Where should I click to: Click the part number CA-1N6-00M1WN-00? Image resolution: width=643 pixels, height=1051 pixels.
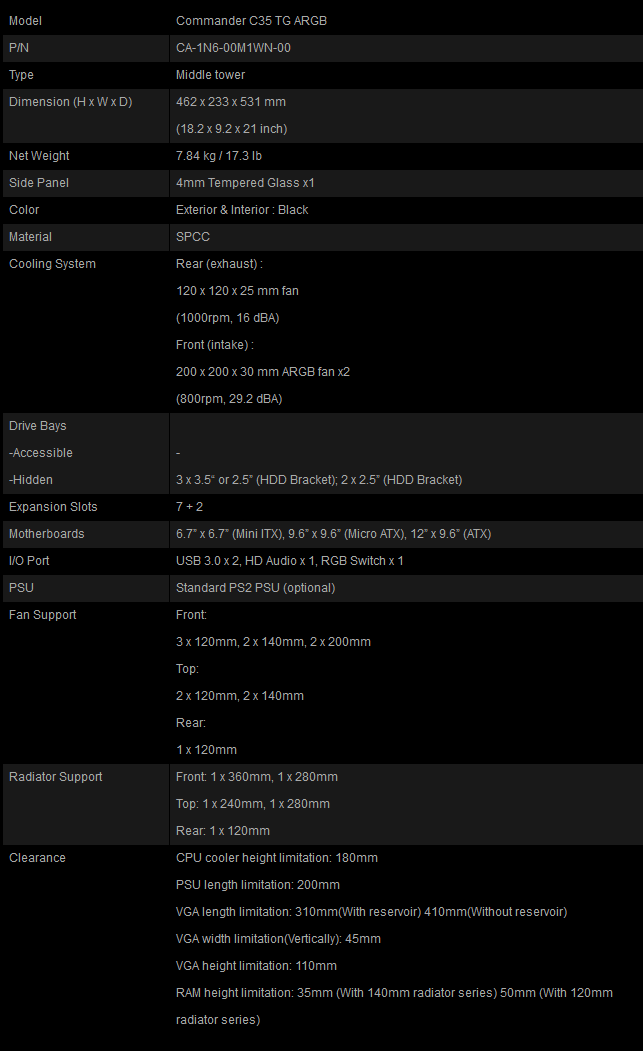pyautogui.click(x=233, y=48)
